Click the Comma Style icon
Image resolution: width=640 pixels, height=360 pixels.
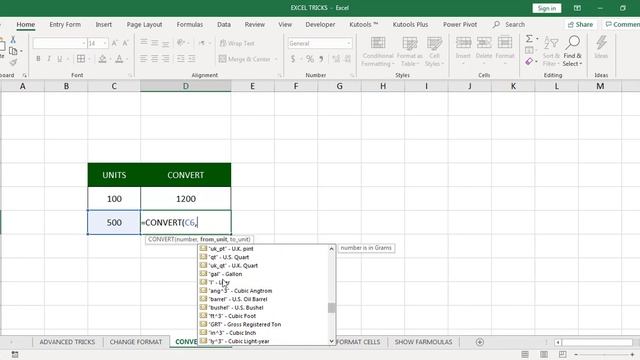(321, 59)
